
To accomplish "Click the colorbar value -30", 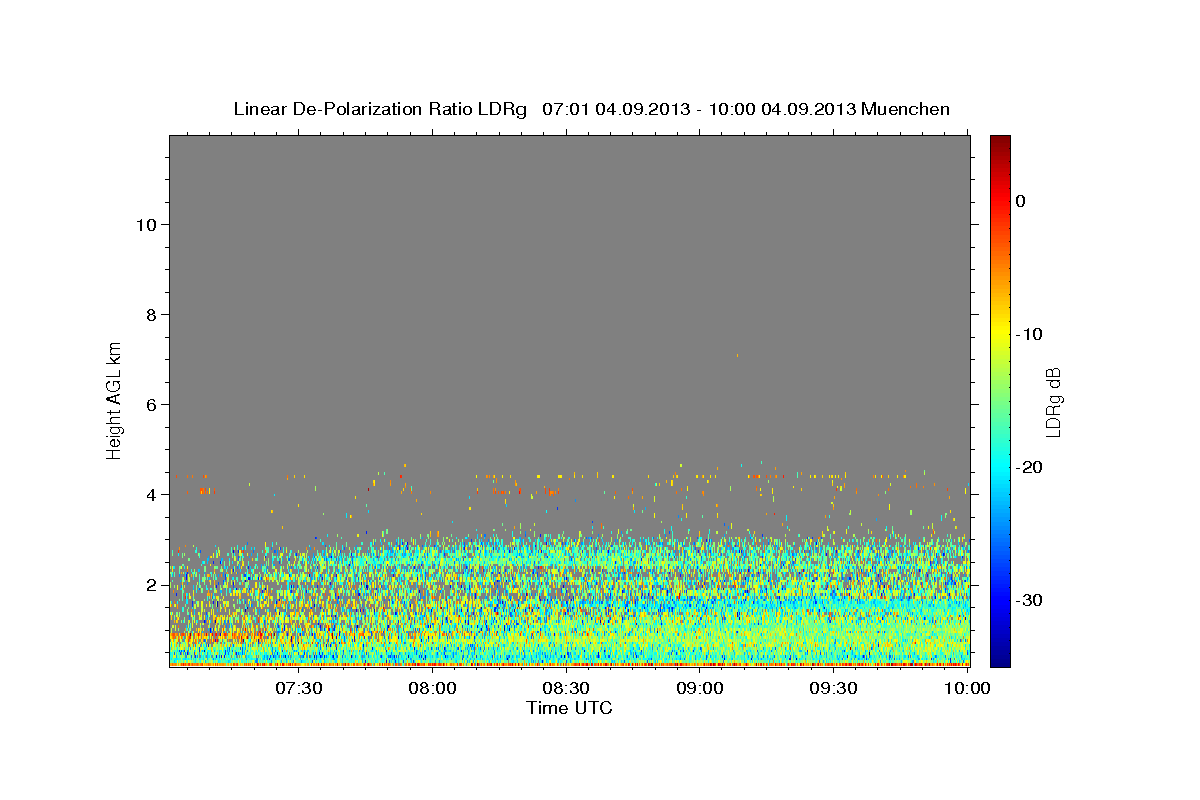I will point(1029,600).
